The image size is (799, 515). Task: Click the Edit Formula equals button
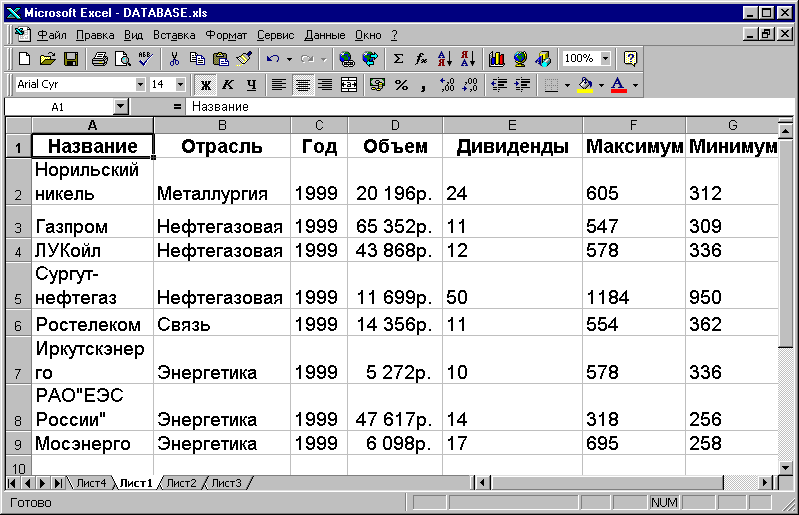coord(177,107)
